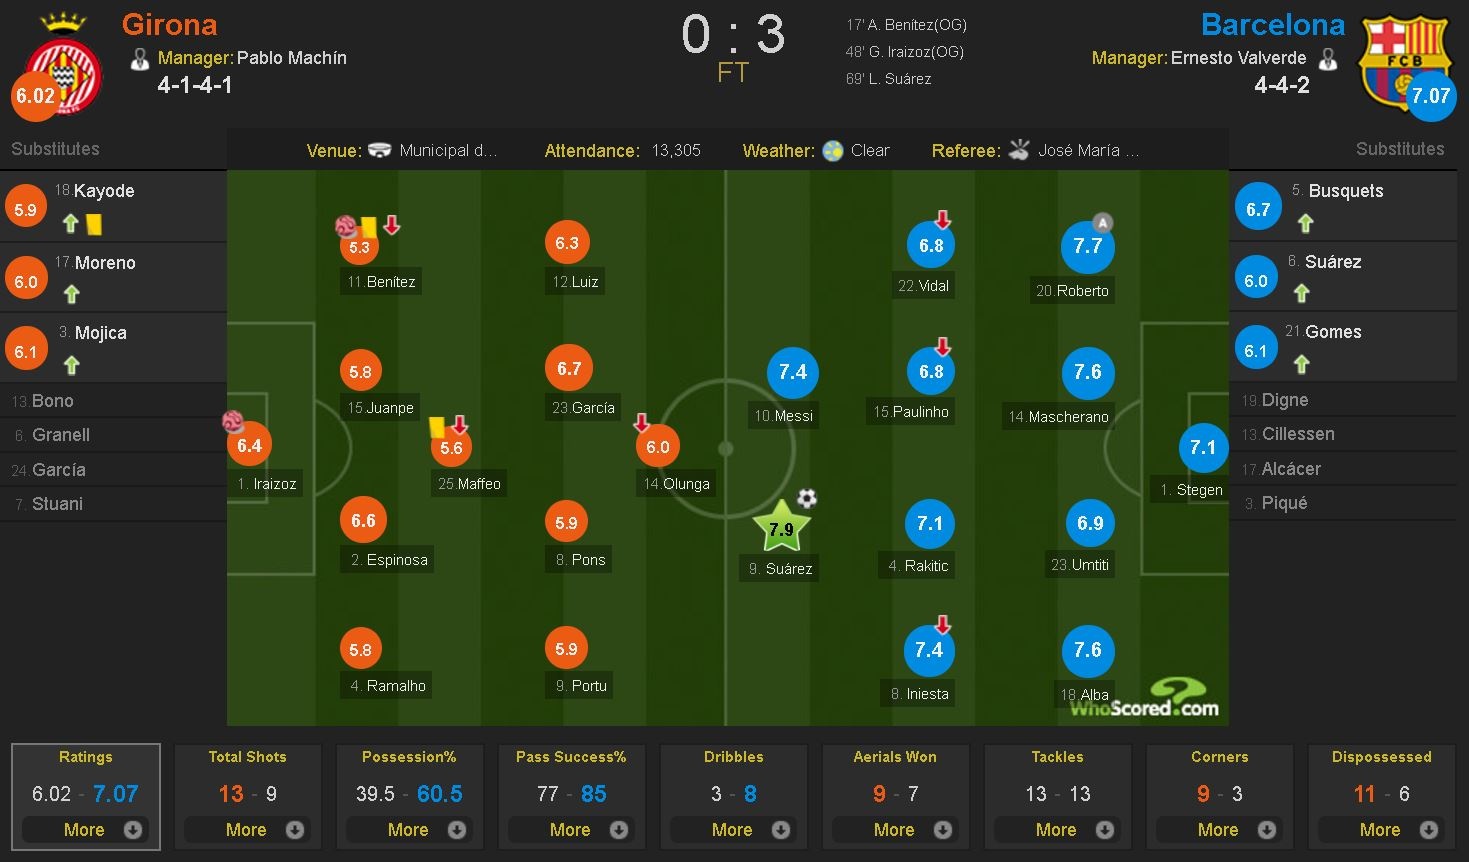Screen dimensions: 1469x862
Task: Click the Clear weather icon
Action: (833, 151)
